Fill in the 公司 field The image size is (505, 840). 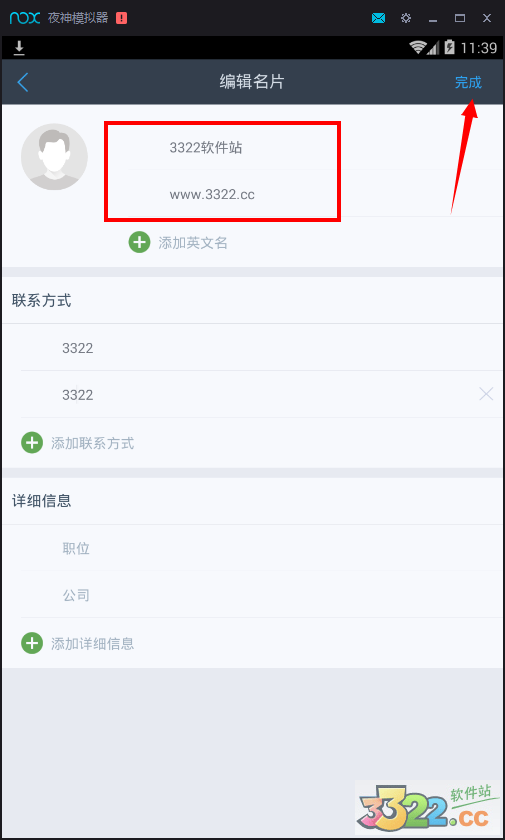coord(261,595)
